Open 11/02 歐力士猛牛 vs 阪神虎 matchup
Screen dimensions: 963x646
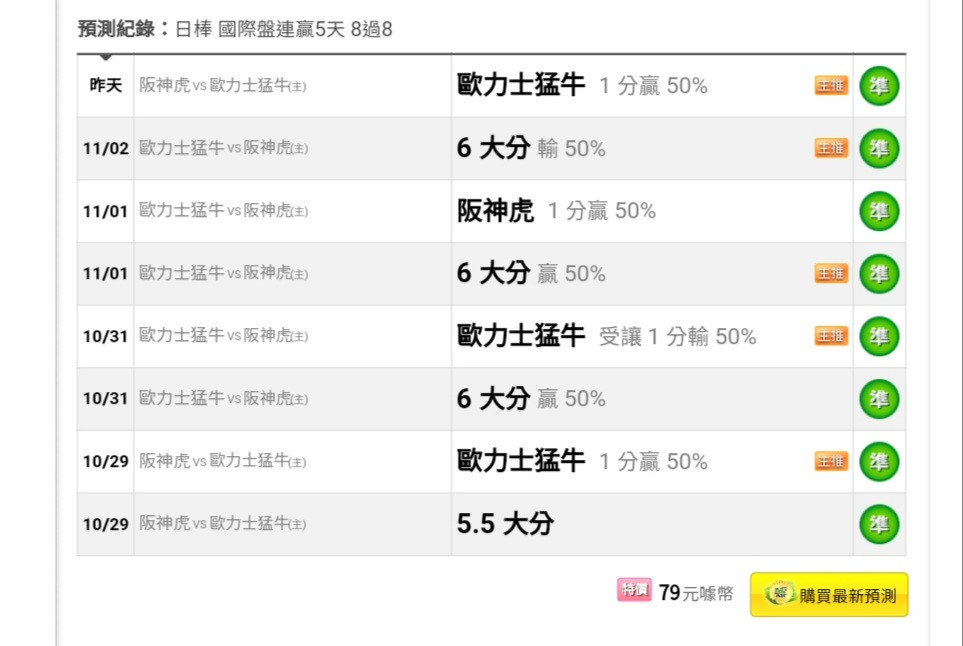tap(224, 147)
